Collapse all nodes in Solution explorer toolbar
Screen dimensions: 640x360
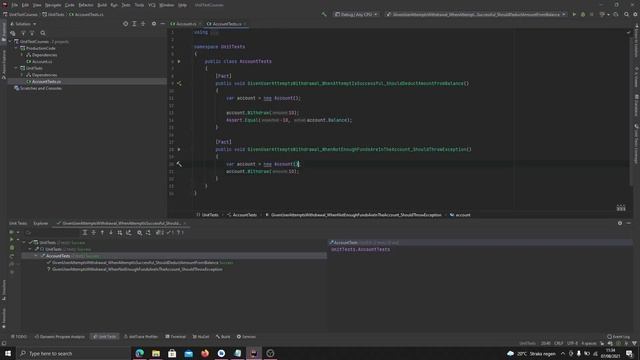143,24
